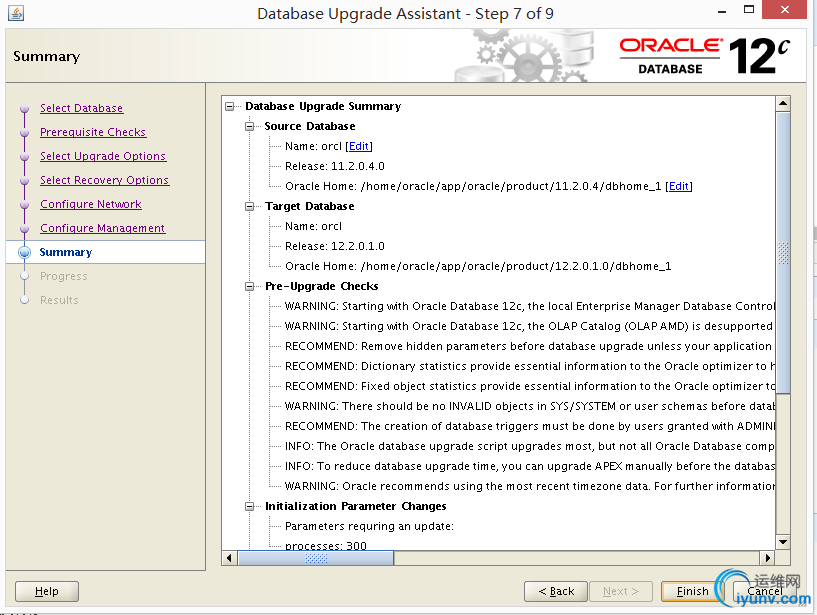817x615 pixels.
Task: Minimize the Database Upgrade Assistant window
Action: click(722, 11)
